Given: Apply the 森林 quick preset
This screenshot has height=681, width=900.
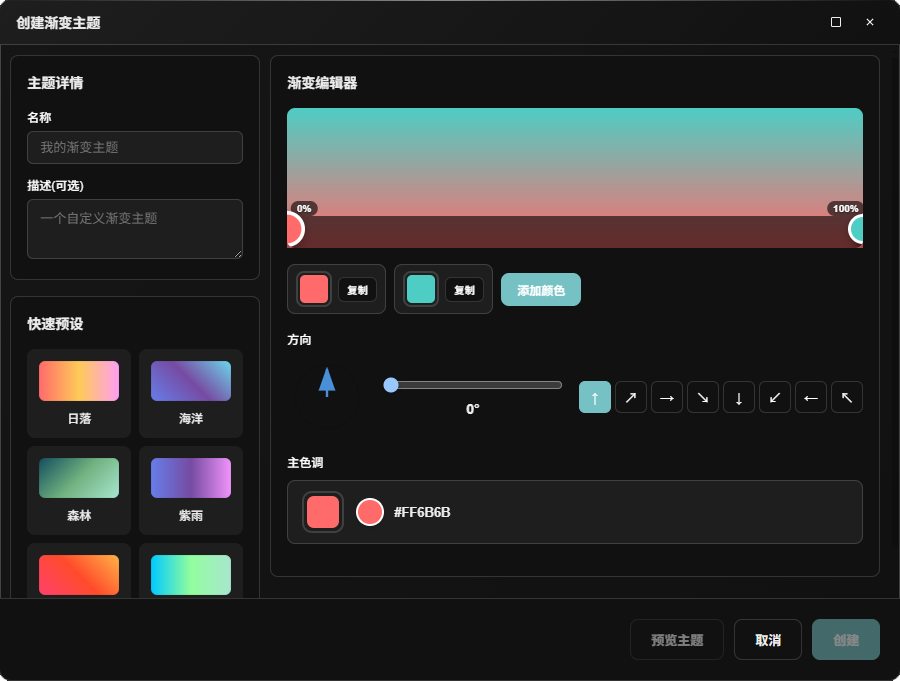Looking at the screenshot, I should tap(79, 490).
